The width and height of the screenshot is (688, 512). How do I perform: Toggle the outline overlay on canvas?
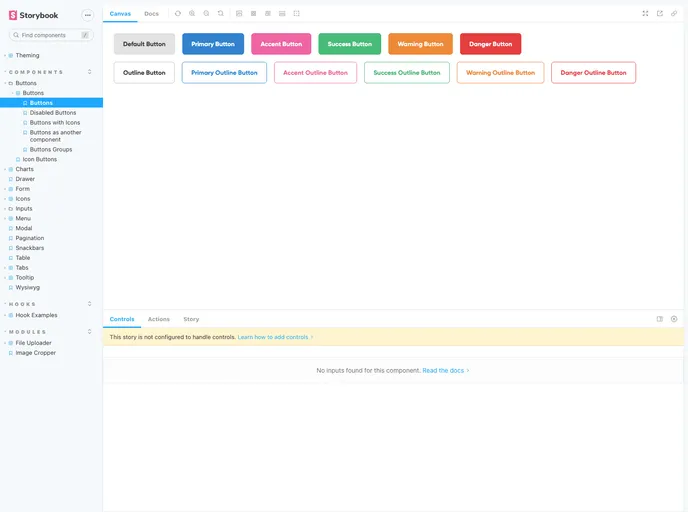click(x=297, y=14)
